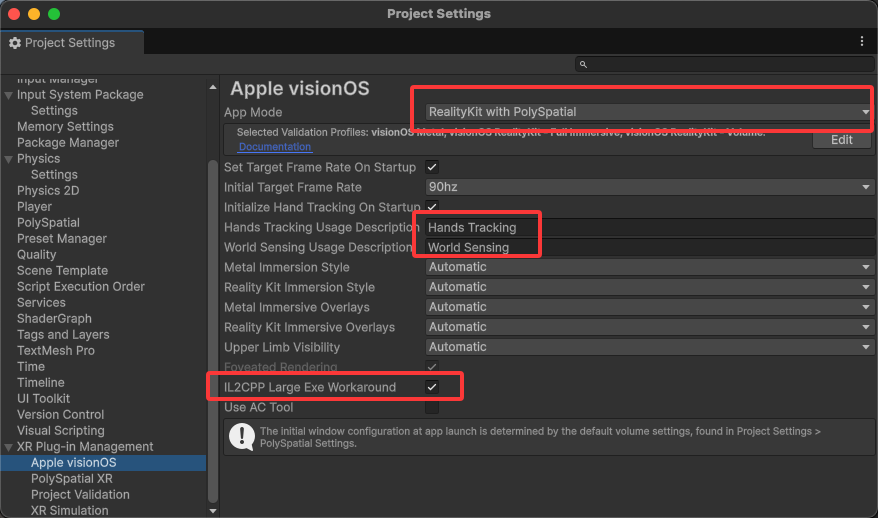The width and height of the screenshot is (878, 518).
Task: Select Visual Scripting in the sidebar
Action: (x=60, y=431)
